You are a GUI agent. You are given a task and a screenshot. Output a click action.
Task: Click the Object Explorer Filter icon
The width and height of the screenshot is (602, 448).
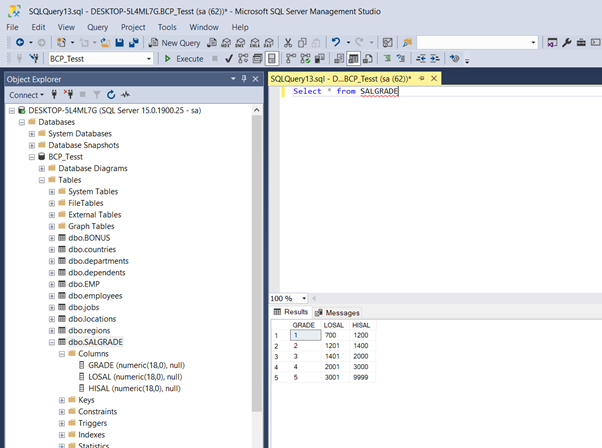(97, 94)
